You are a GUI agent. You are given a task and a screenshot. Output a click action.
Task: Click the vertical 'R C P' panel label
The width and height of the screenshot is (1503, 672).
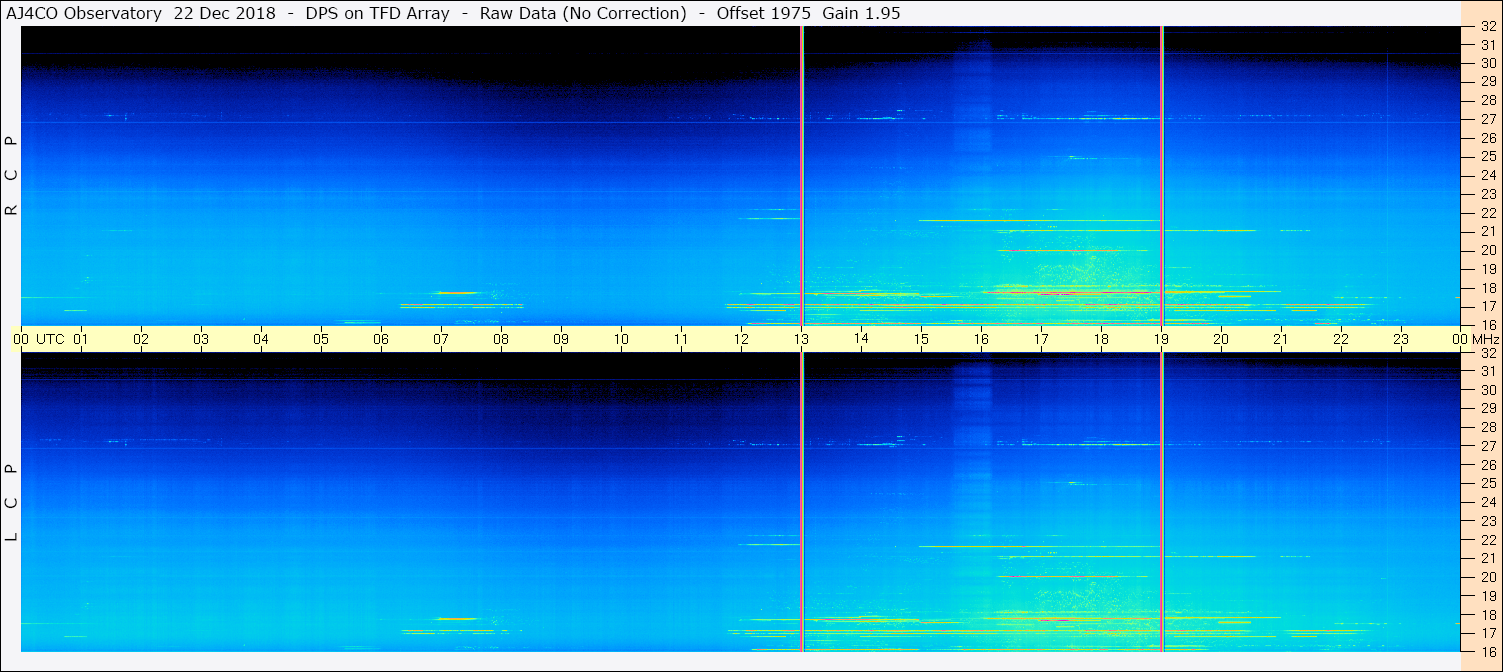pyautogui.click(x=12, y=176)
